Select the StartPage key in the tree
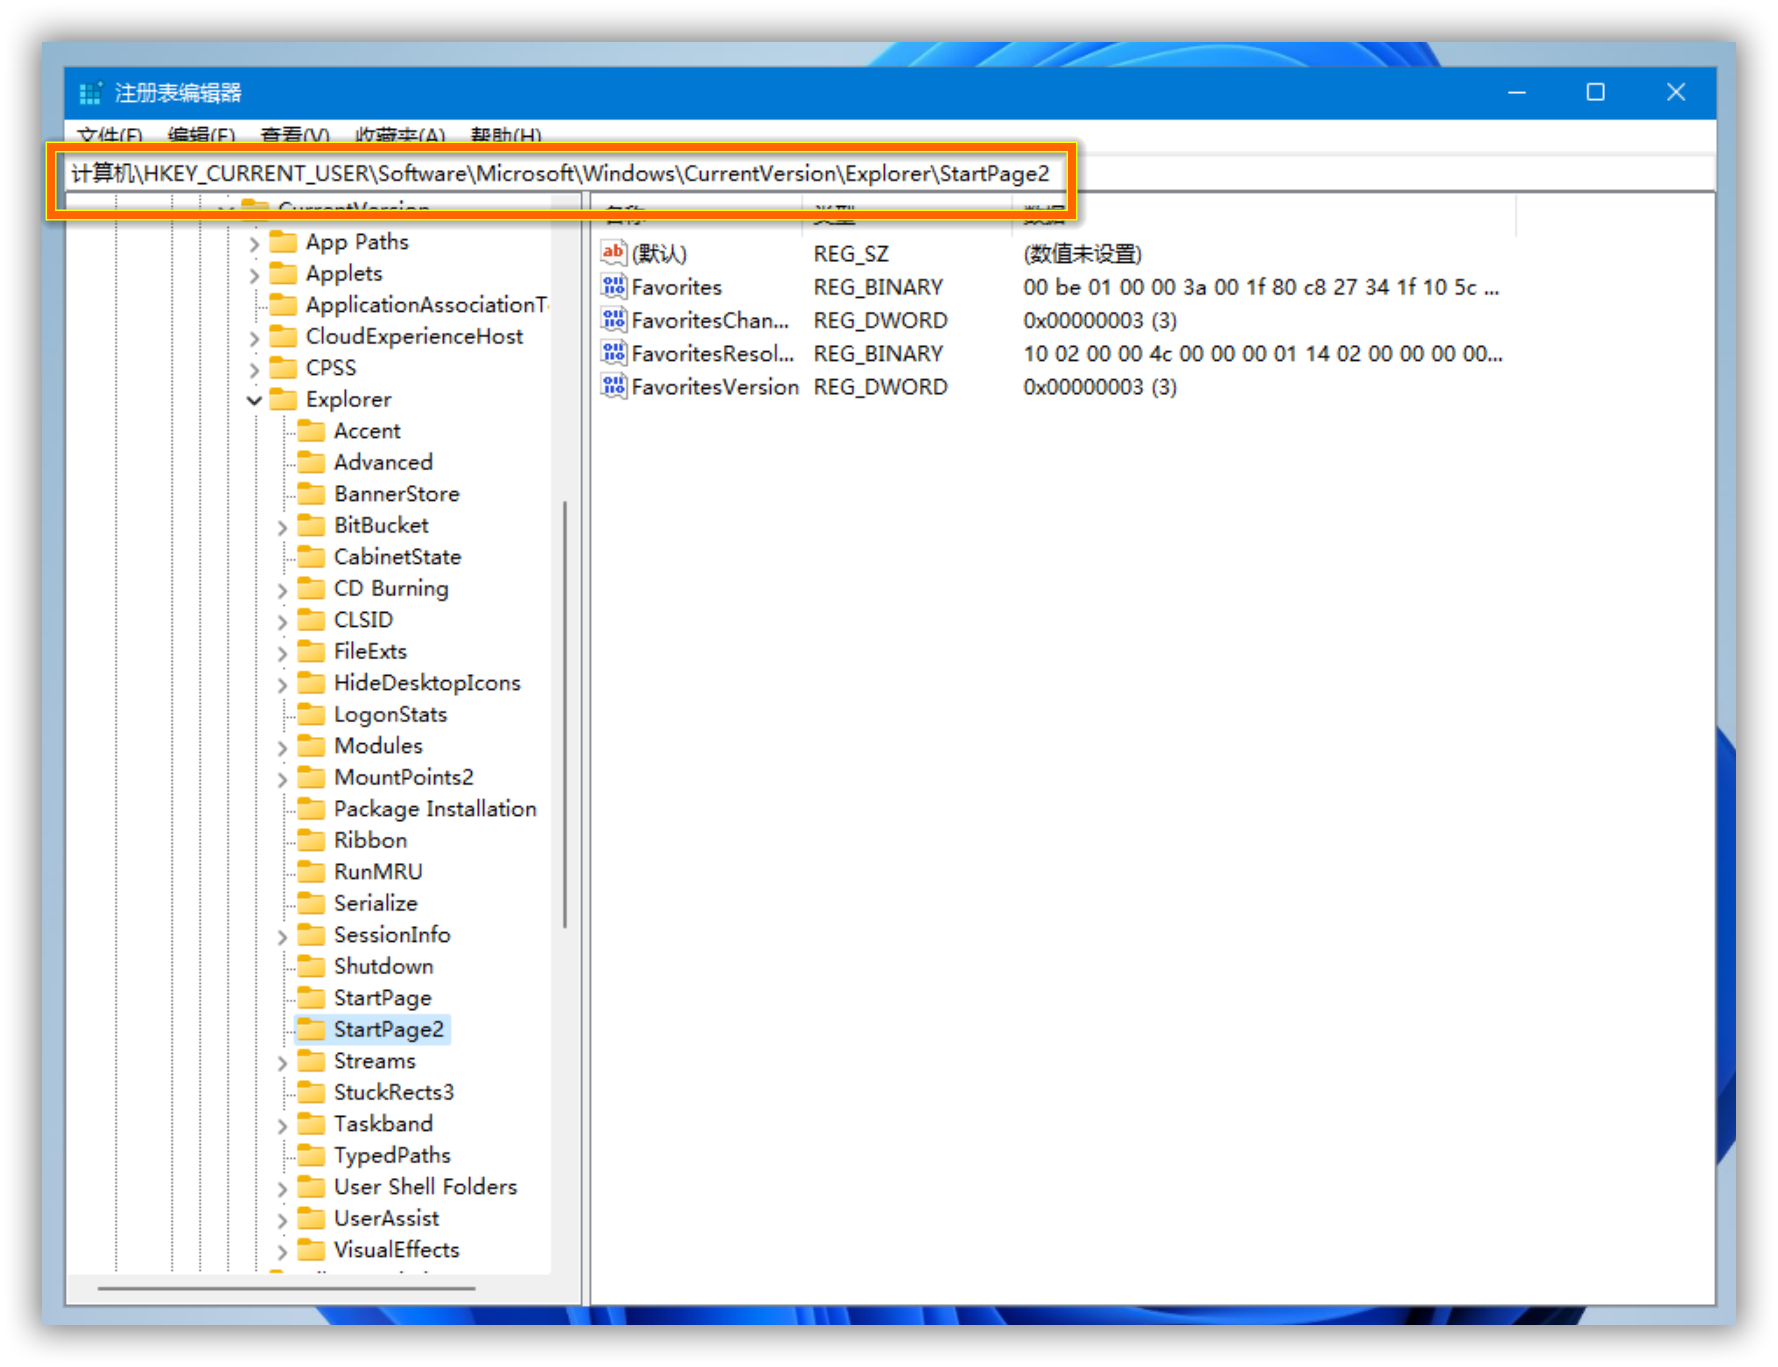Screen dimensions: 1778x1367 [383, 998]
